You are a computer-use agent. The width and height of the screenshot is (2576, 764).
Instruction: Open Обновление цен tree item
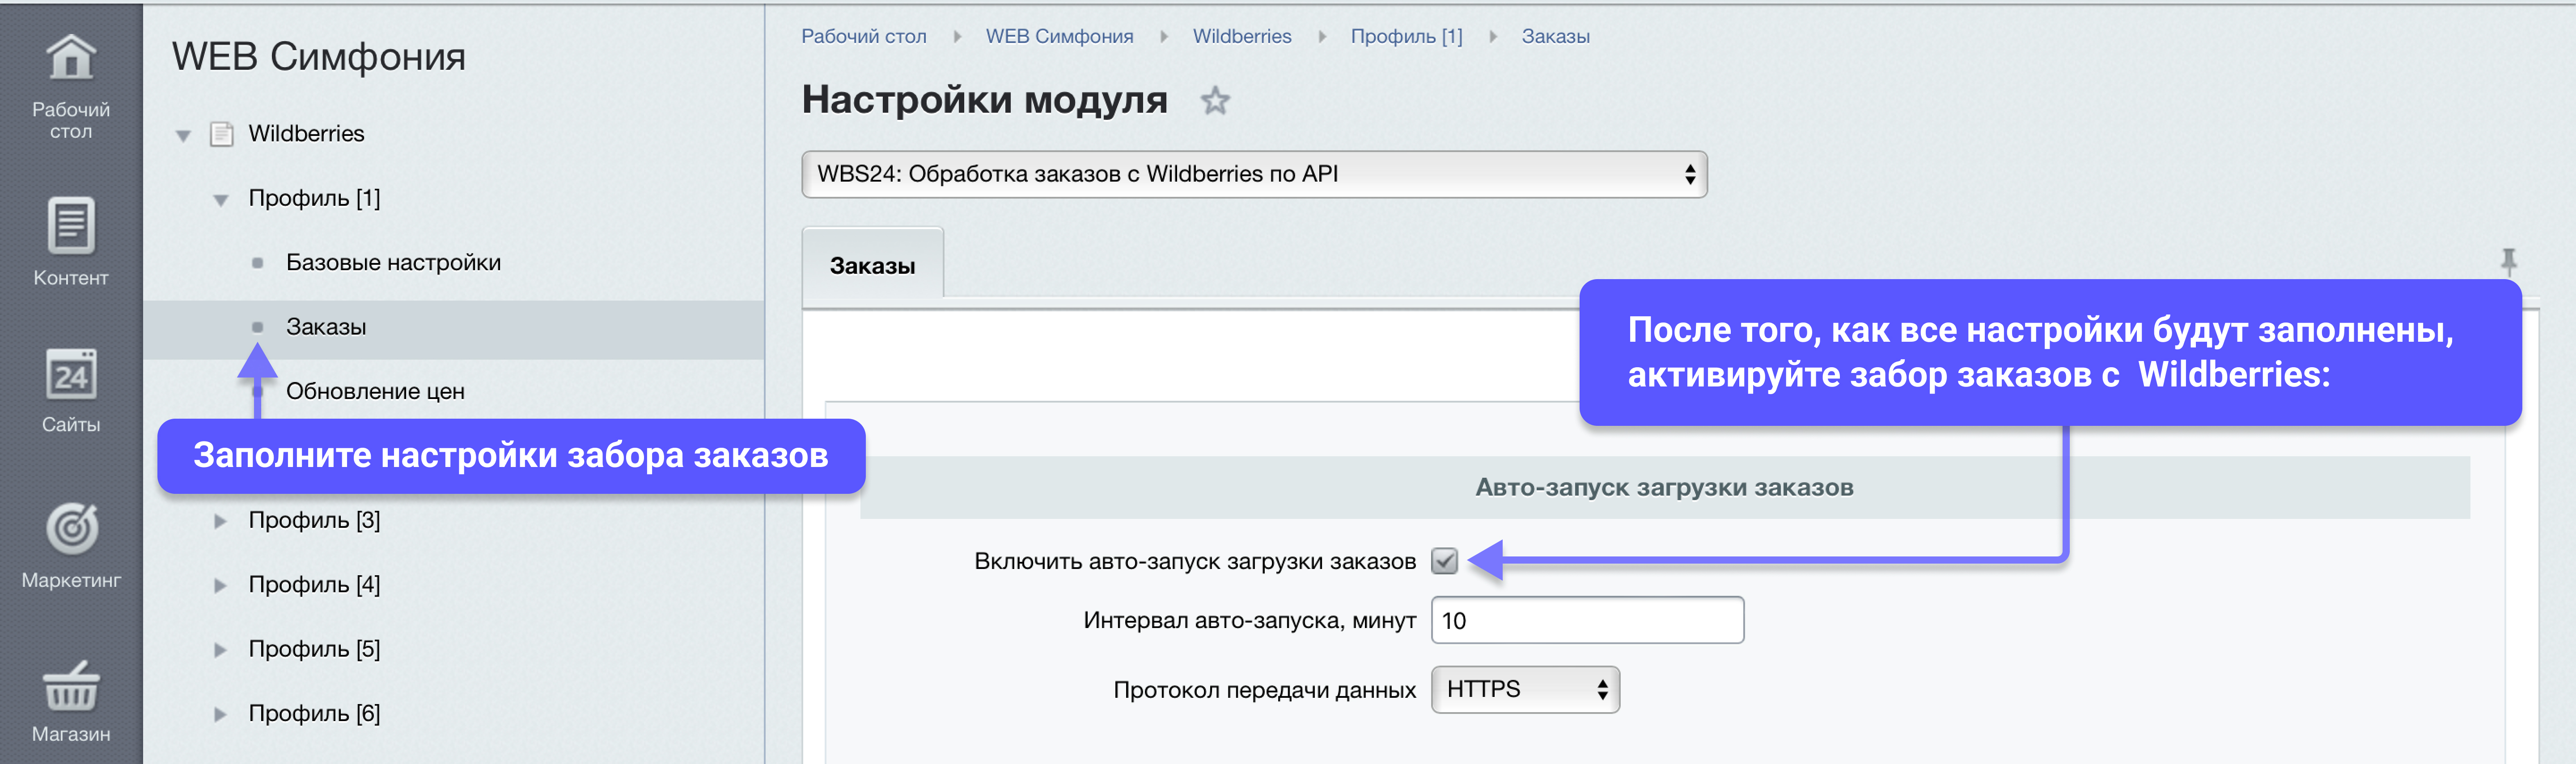tap(375, 392)
